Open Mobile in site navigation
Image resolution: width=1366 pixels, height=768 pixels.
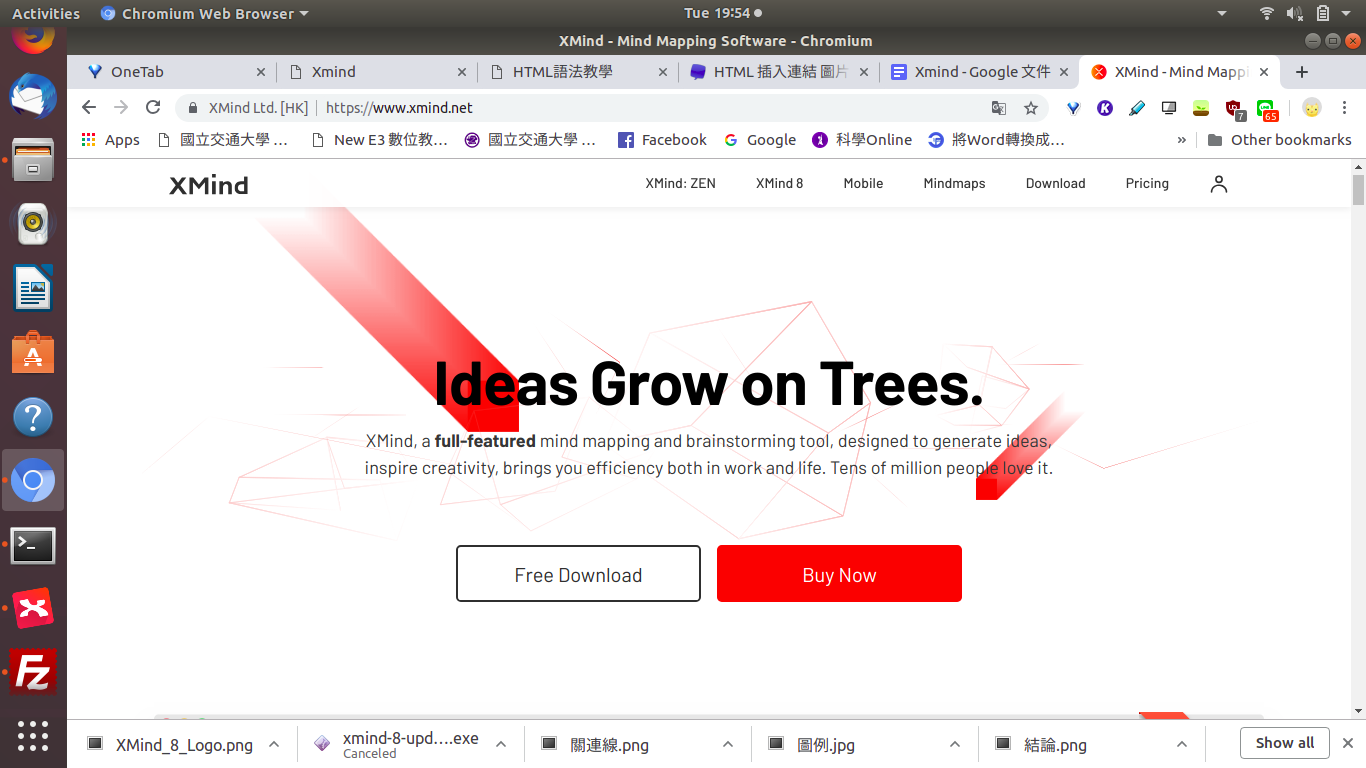tap(863, 184)
